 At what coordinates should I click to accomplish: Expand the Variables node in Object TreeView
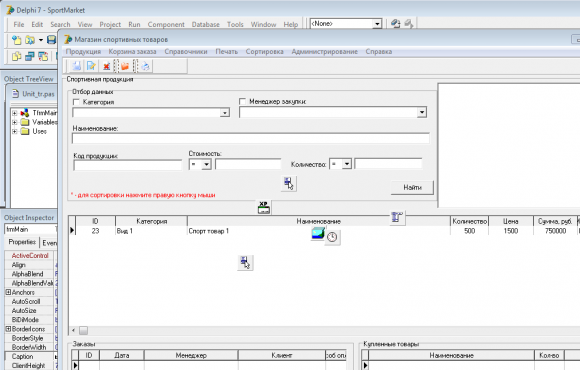pyautogui.click(x=14, y=122)
